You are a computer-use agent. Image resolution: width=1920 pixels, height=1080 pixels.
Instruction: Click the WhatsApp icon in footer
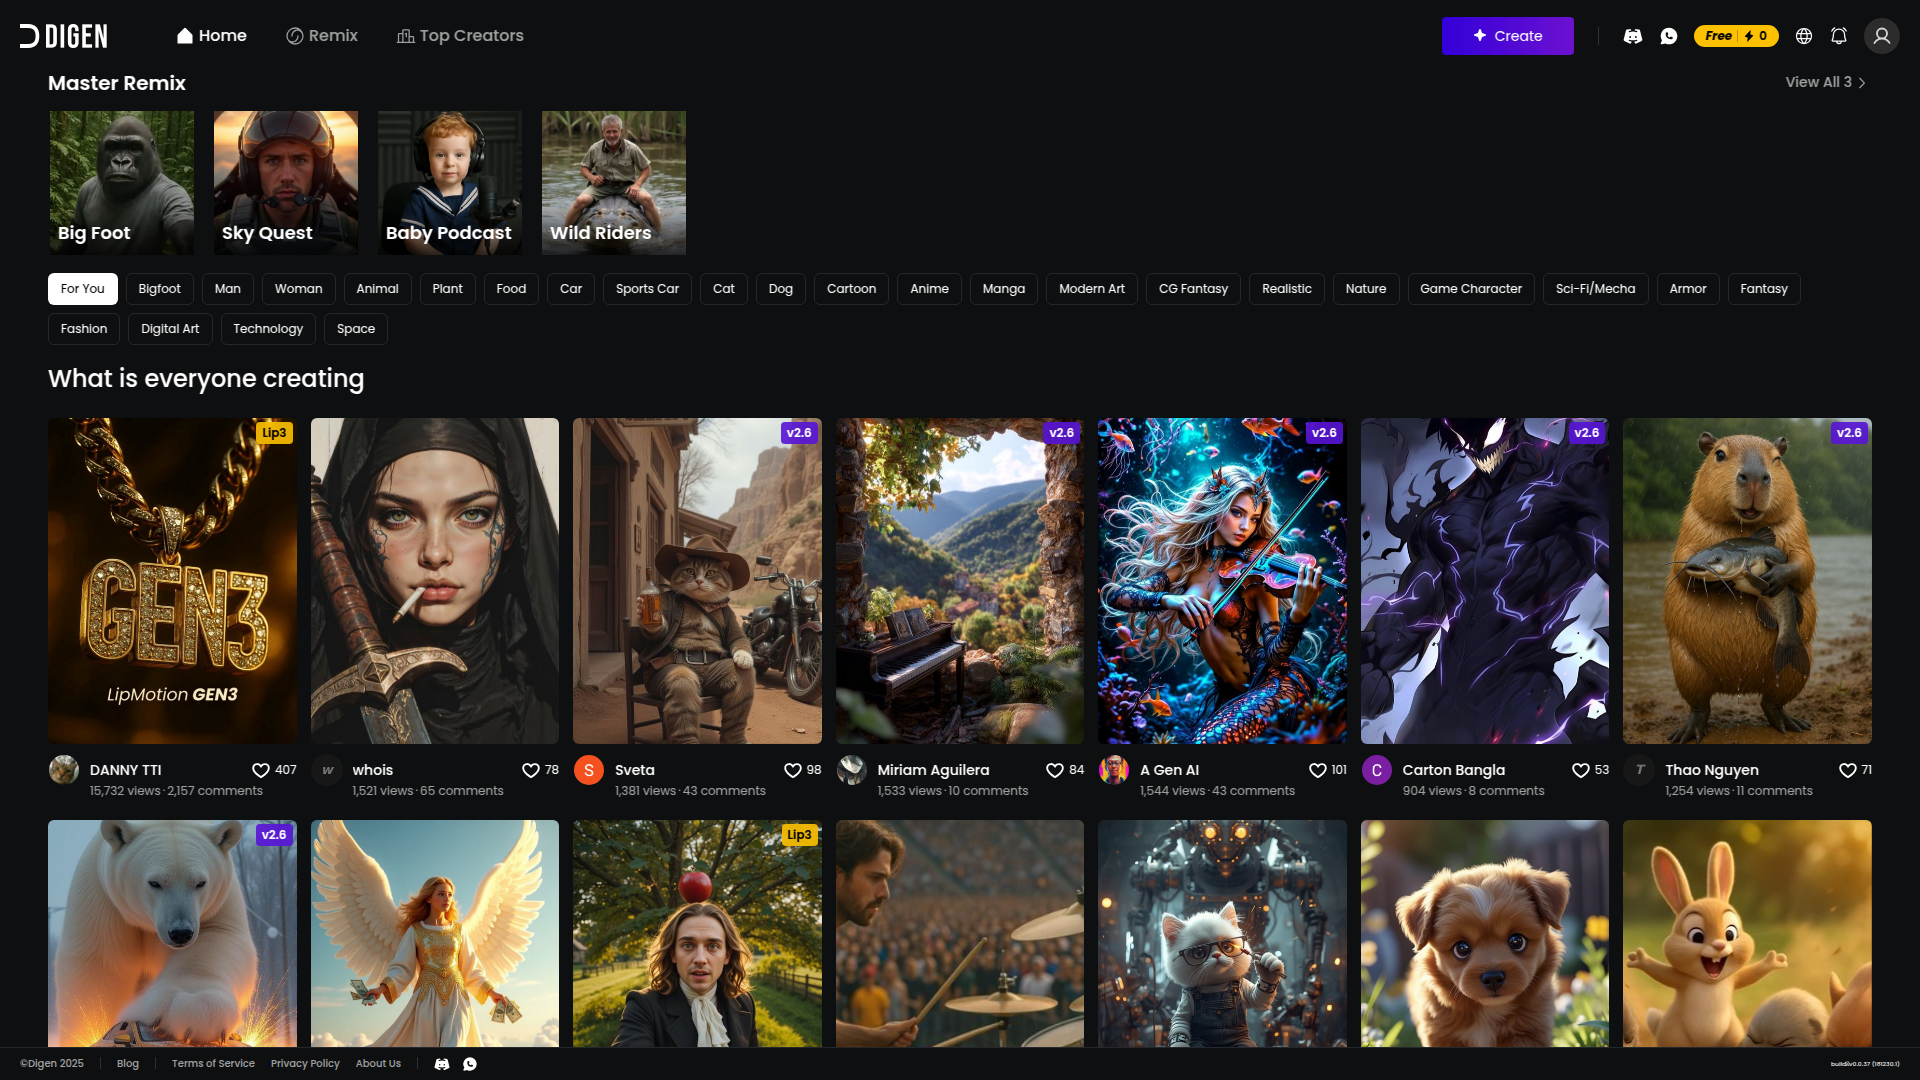[x=470, y=1064]
